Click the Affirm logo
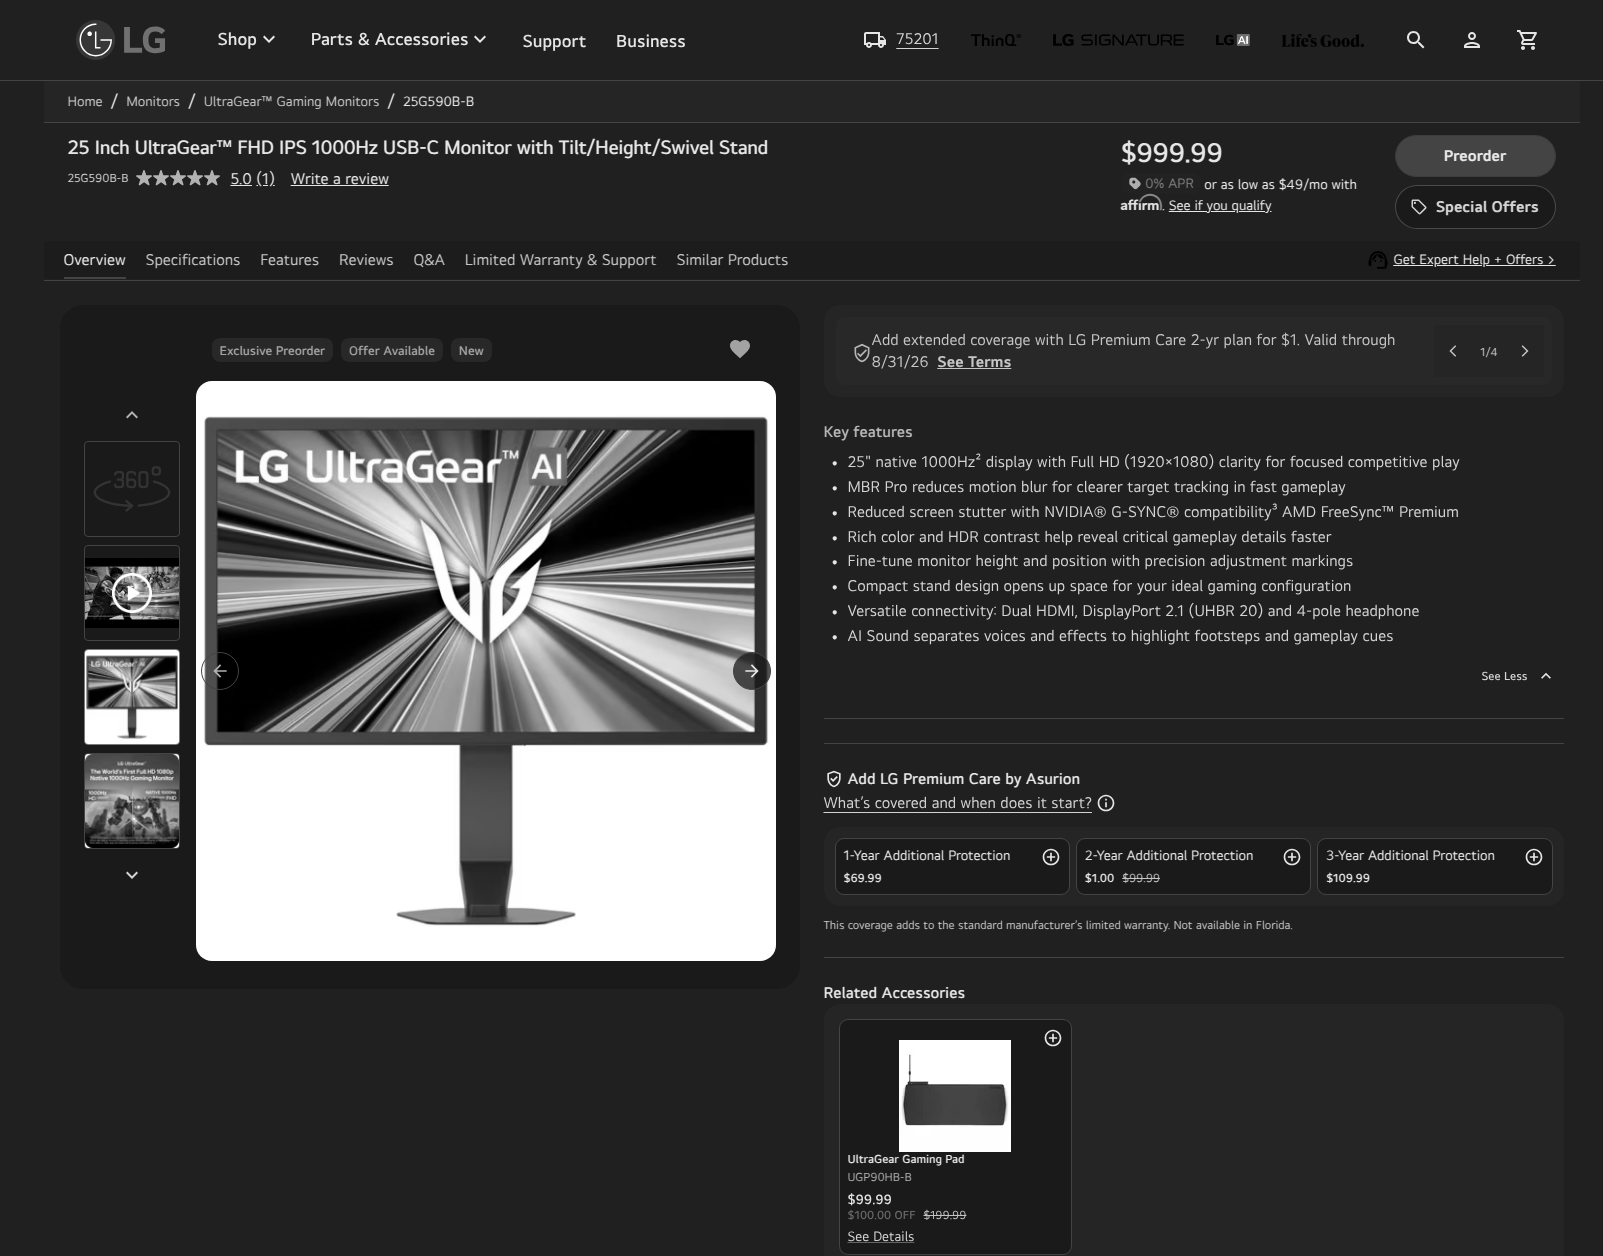 [x=1141, y=204]
